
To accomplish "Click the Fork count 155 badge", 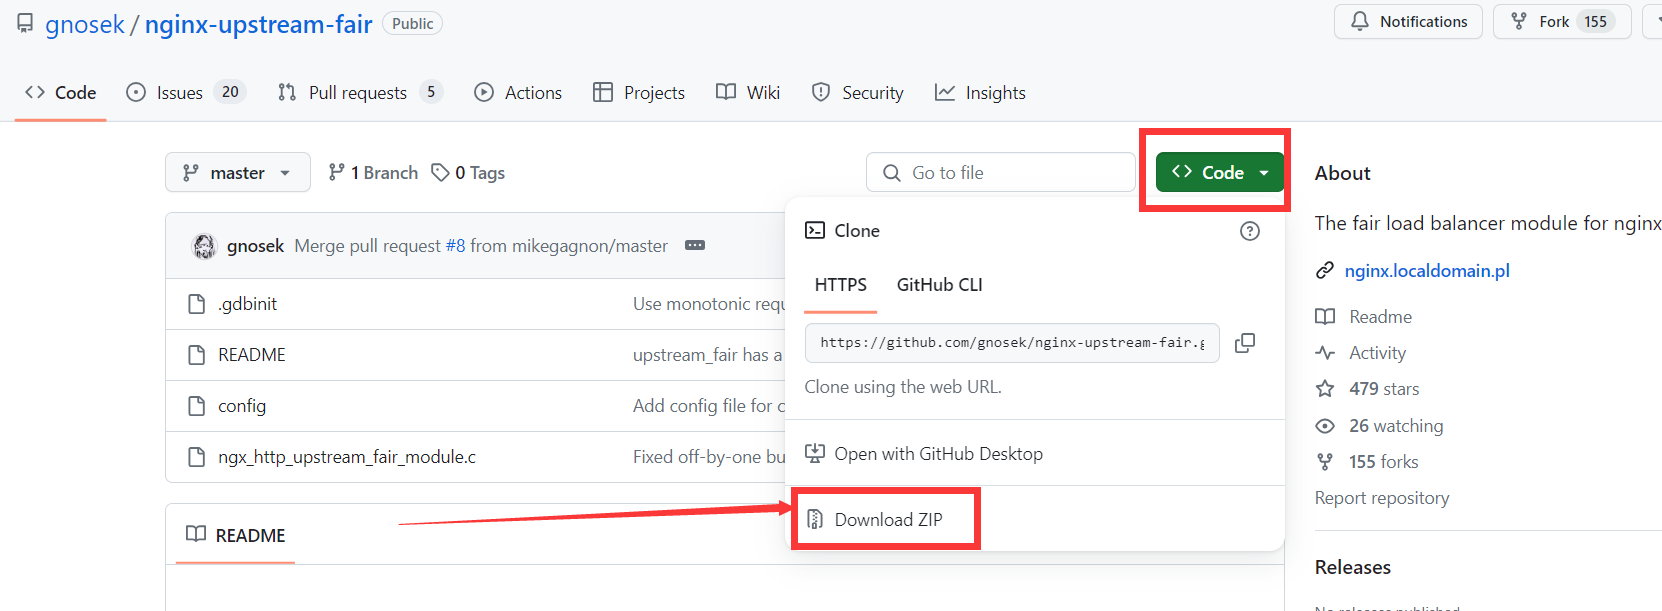I will click(1596, 22).
